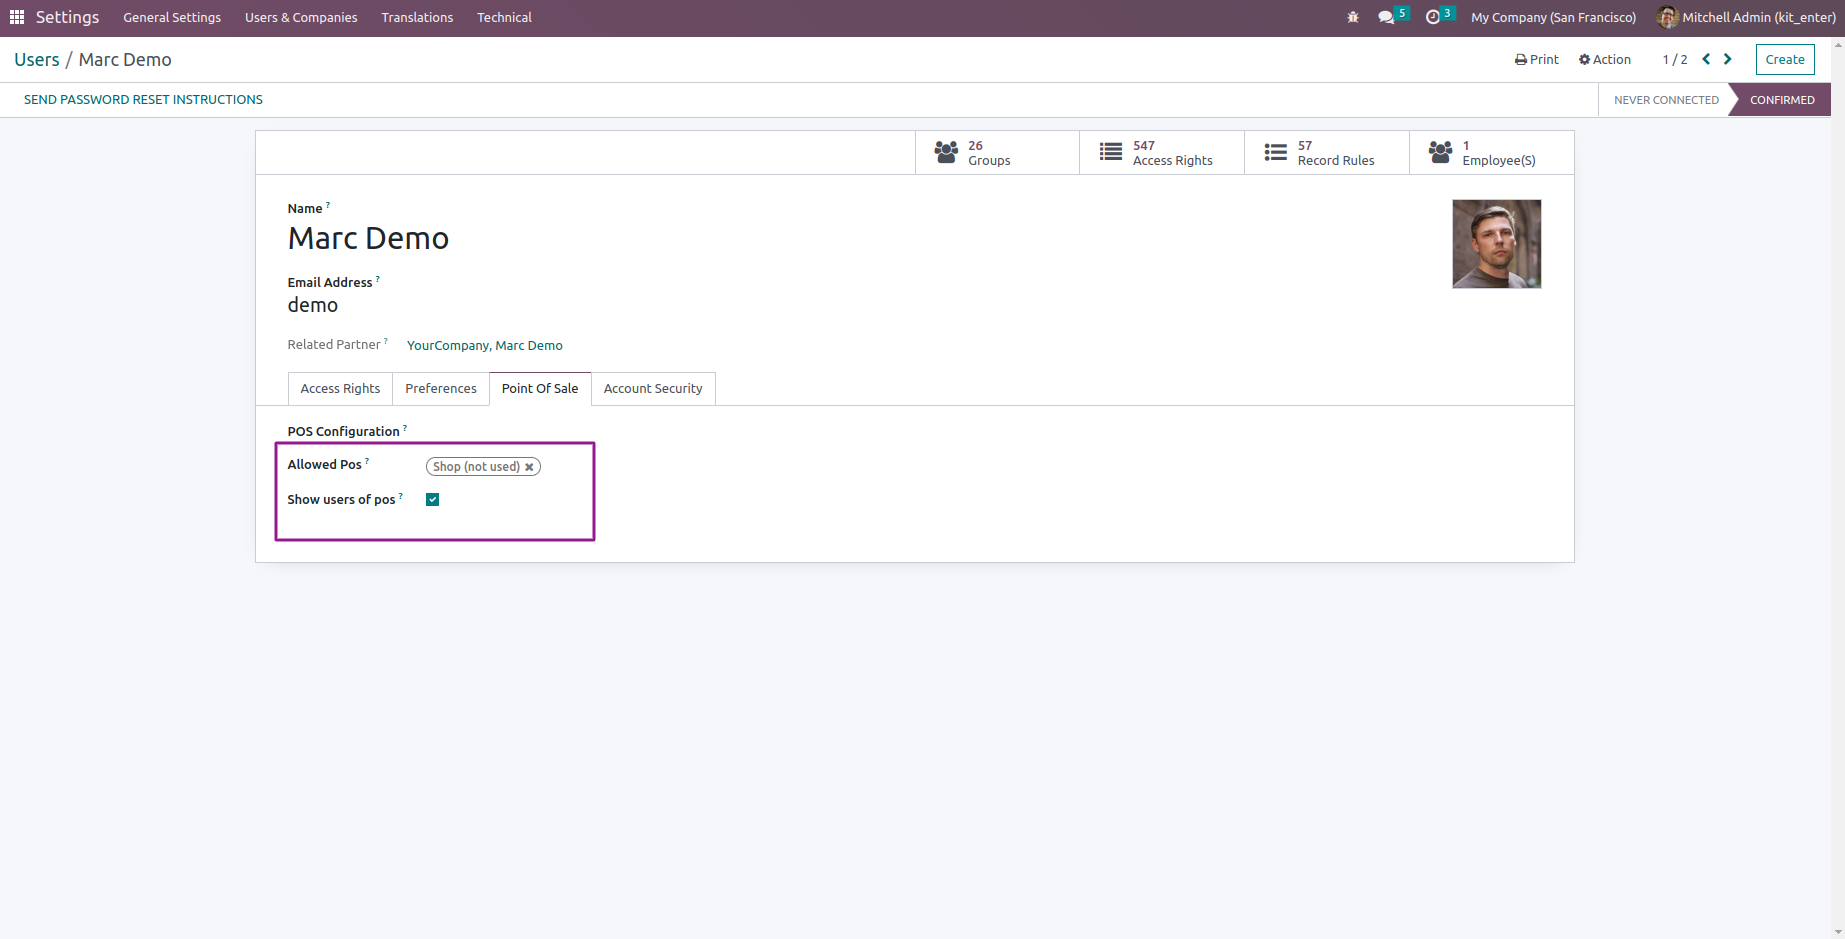Click the Groups smart button icon
1845x939 pixels.
tap(945, 151)
